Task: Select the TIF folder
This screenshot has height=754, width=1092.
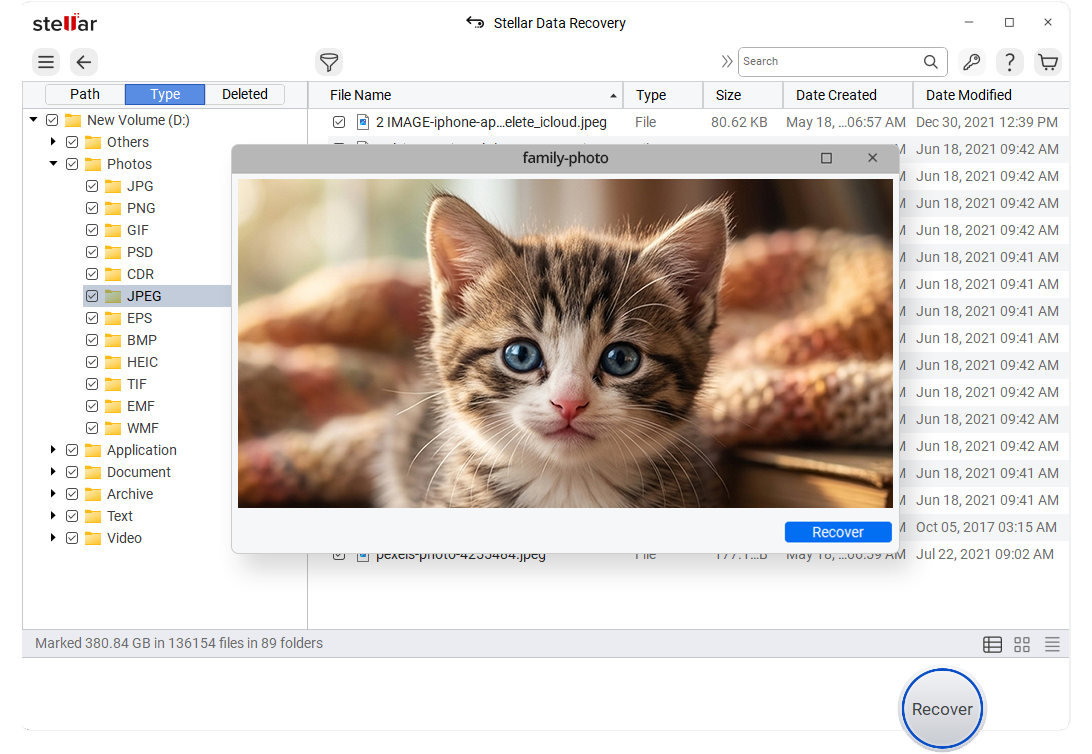Action: [136, 384]
